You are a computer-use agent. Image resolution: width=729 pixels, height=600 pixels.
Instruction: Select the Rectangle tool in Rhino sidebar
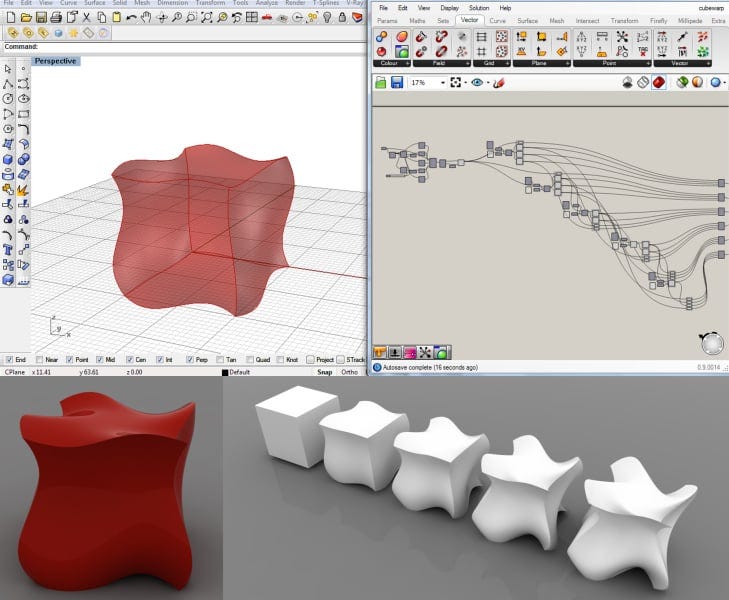(x=23, y=114)
